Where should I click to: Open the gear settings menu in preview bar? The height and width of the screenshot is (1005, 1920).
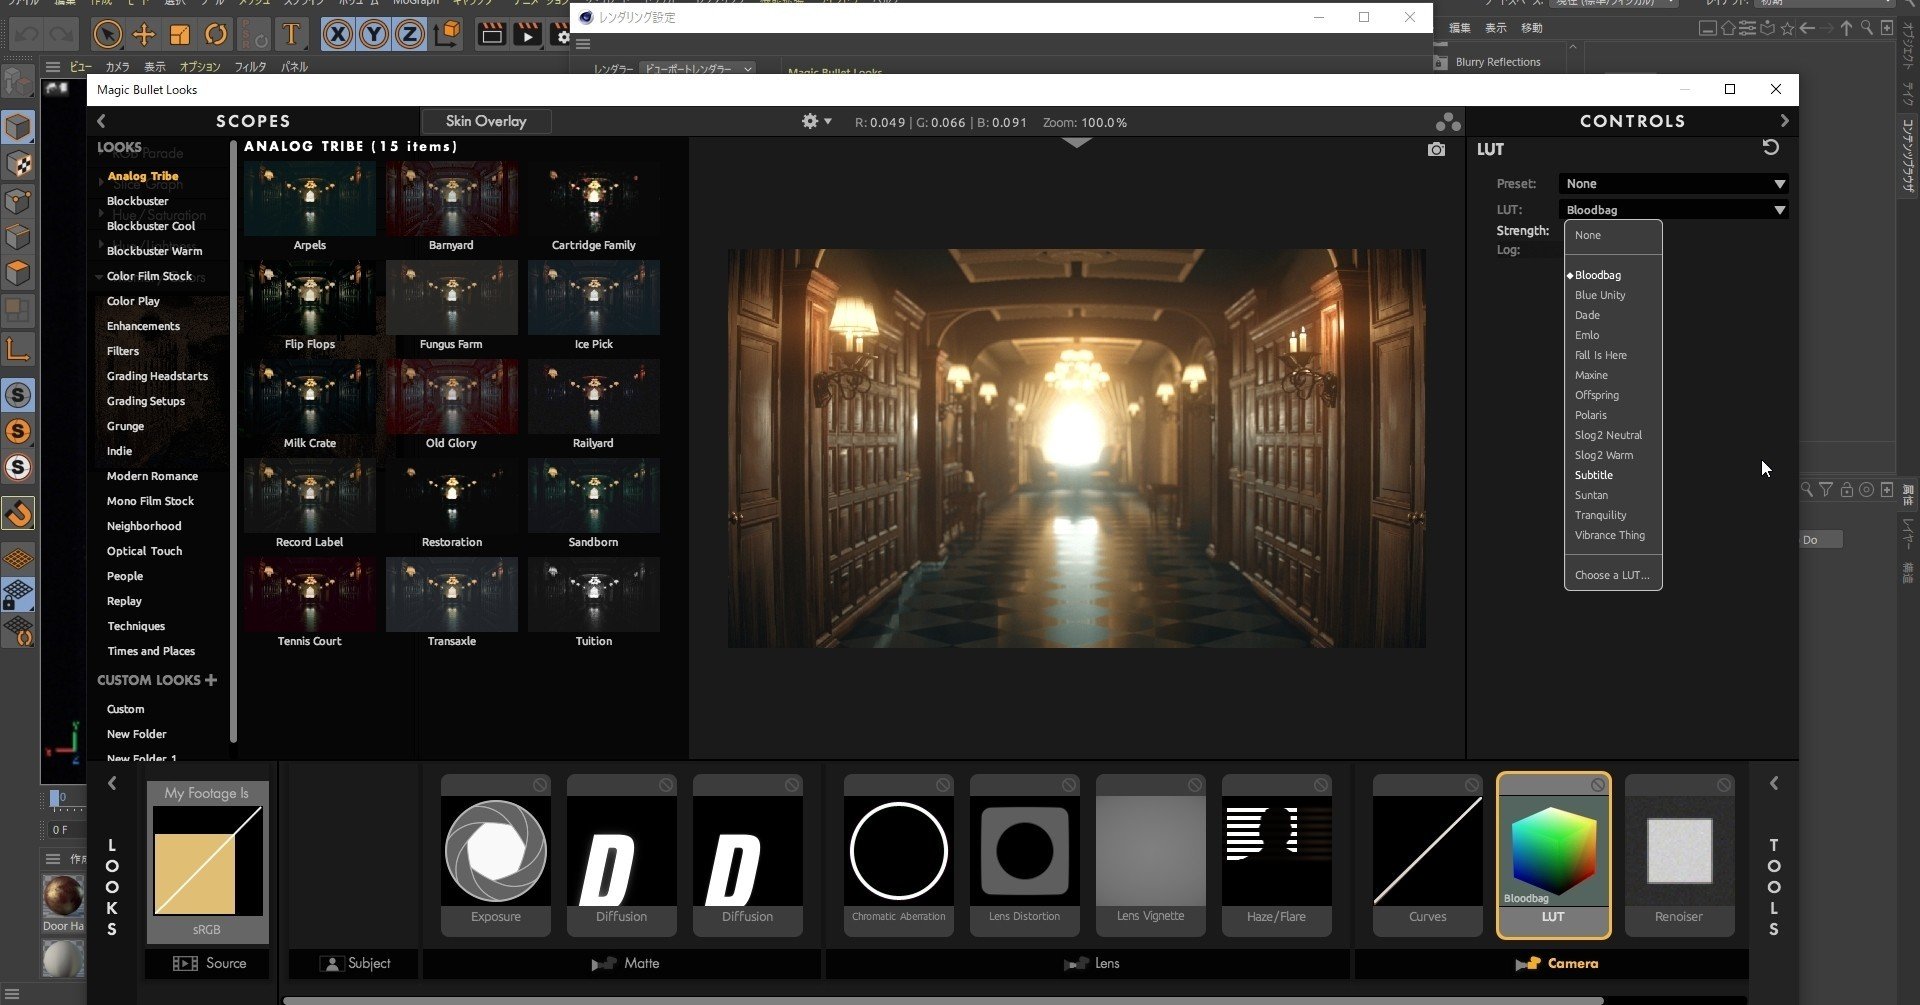click(x=816, y=121)
